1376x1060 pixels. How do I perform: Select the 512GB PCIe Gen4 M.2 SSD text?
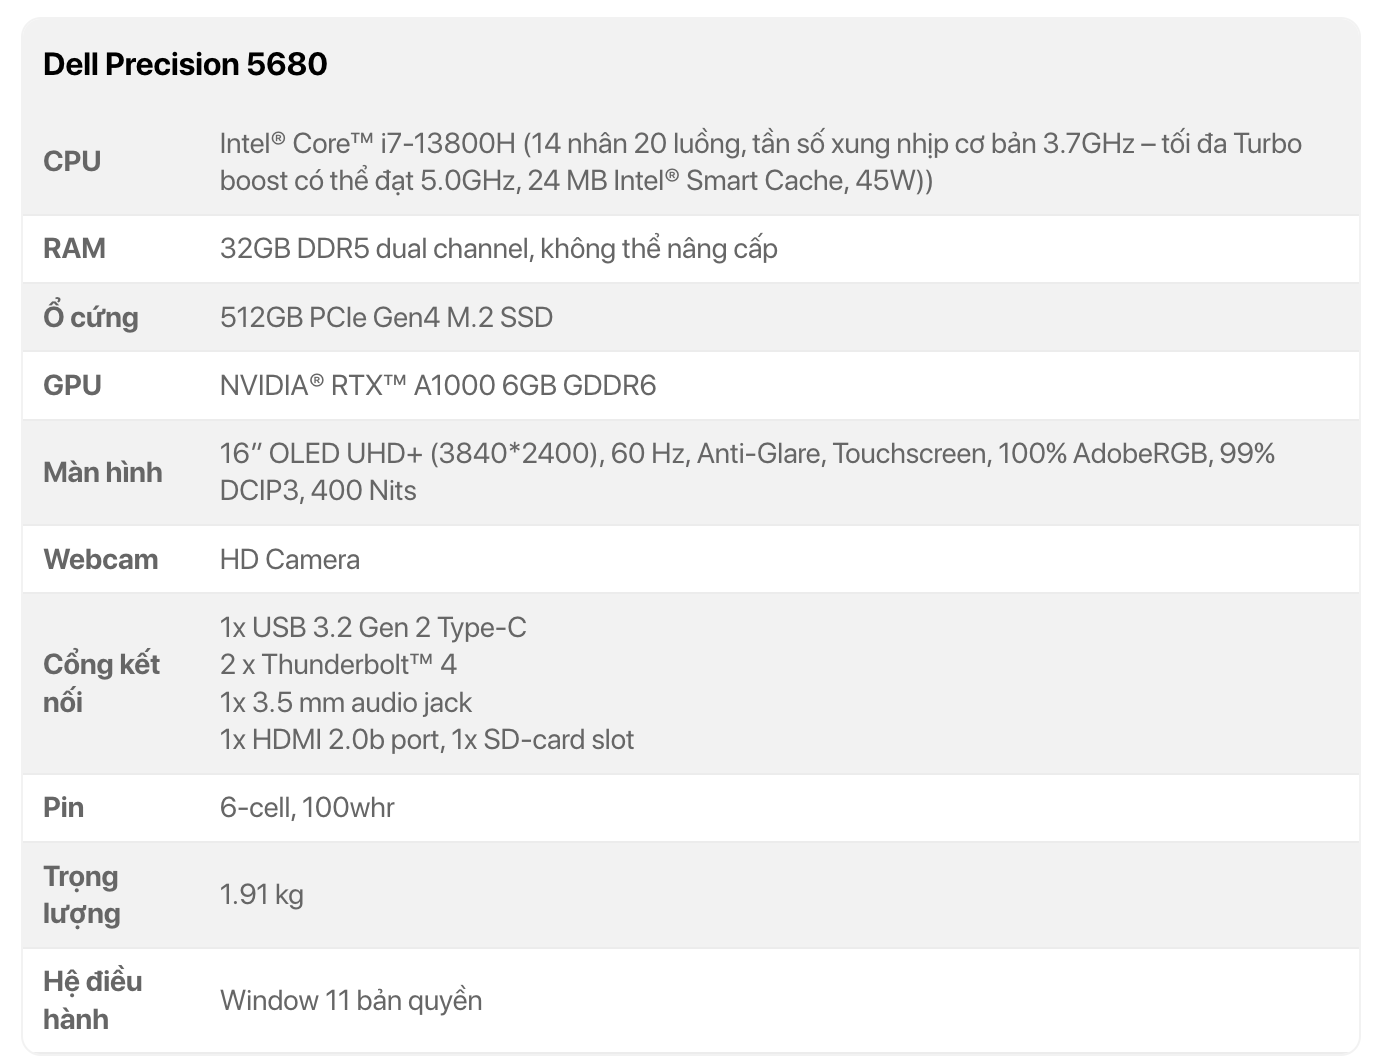pyautogui.click(x=386, y=317)
